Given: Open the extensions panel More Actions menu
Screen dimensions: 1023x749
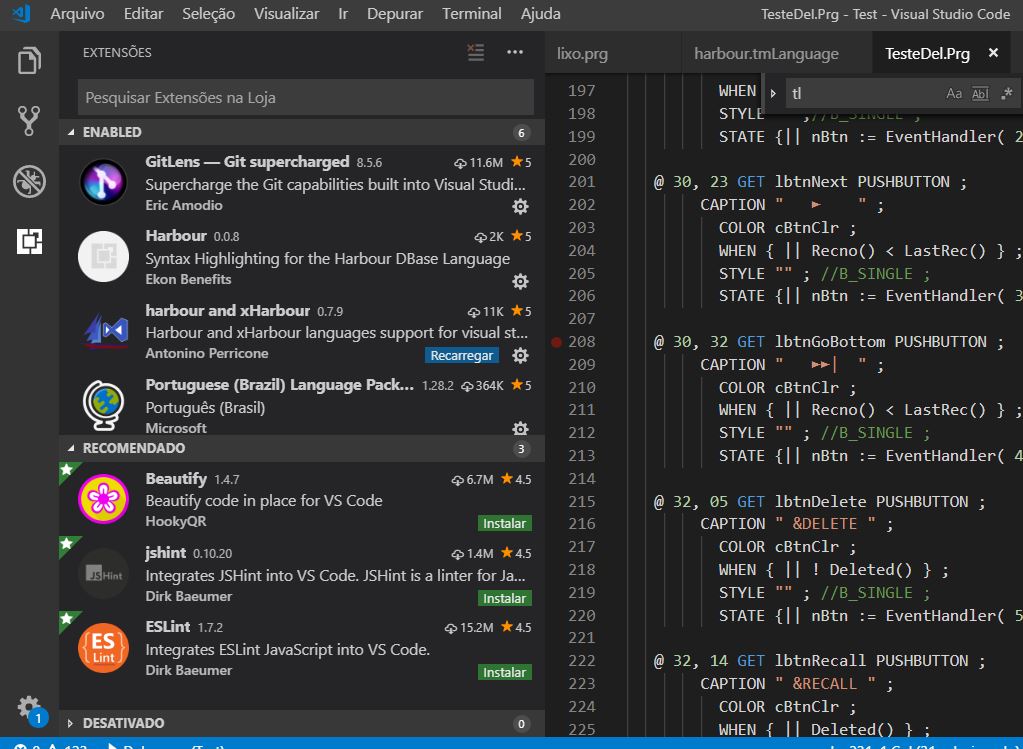Looking at the screenshot, I should tap(515, 52).
